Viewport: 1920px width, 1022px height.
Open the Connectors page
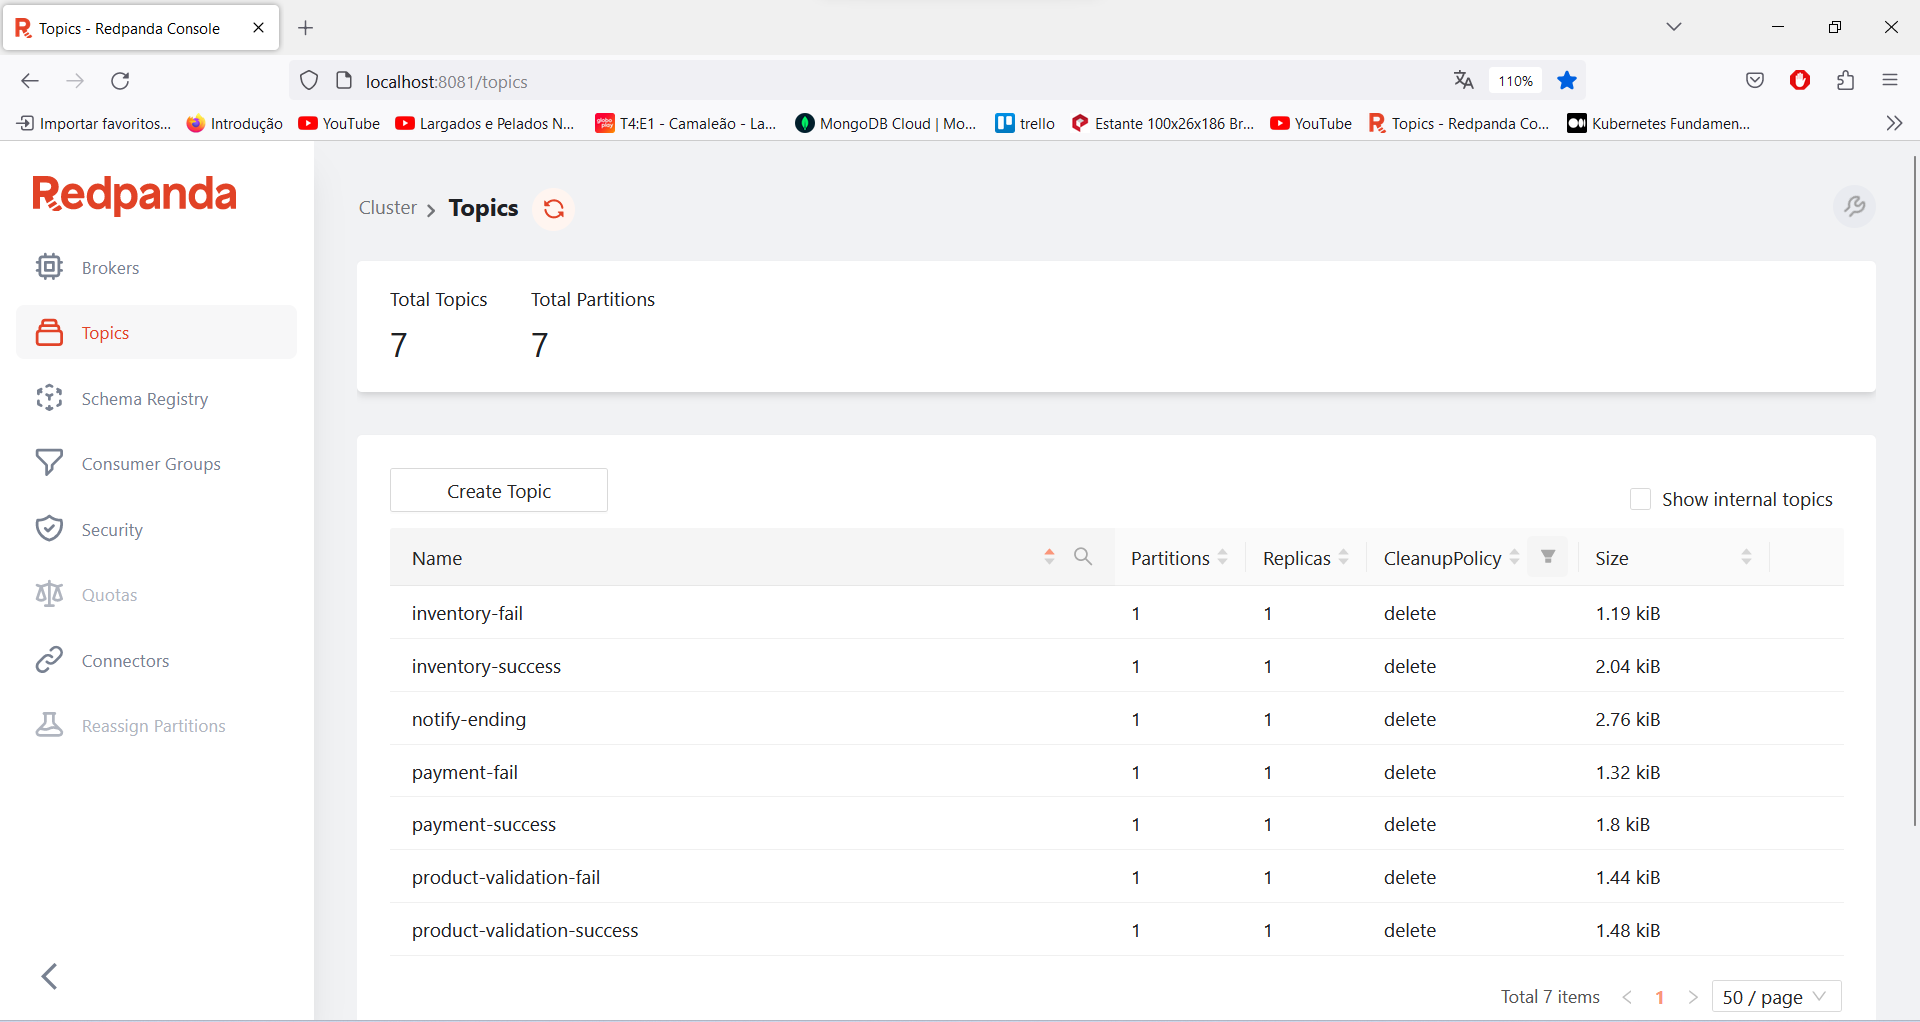(x=125, y=661)
